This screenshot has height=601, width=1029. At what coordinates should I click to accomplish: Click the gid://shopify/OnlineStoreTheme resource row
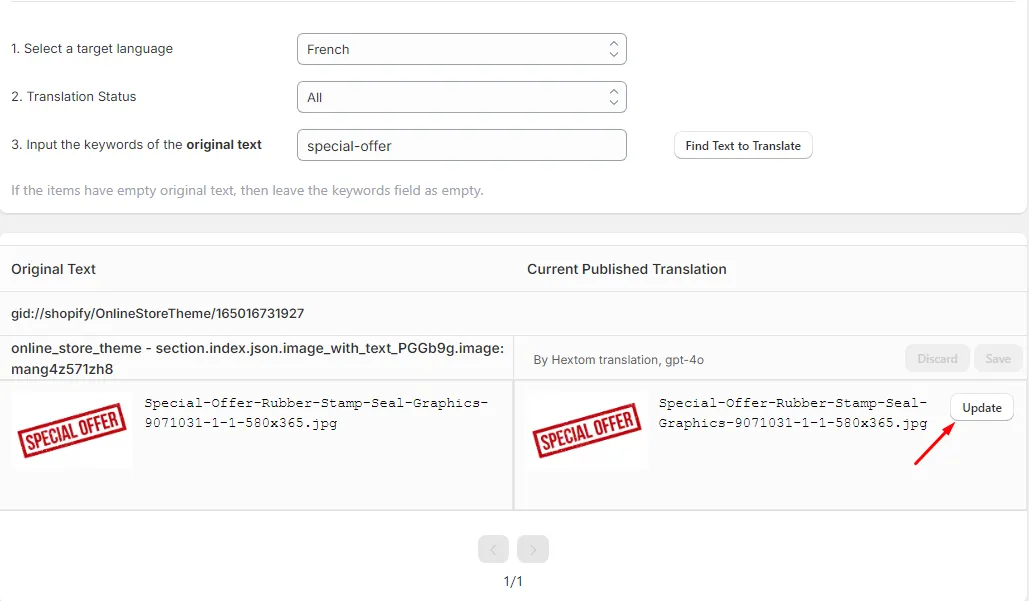click(158, 313)
